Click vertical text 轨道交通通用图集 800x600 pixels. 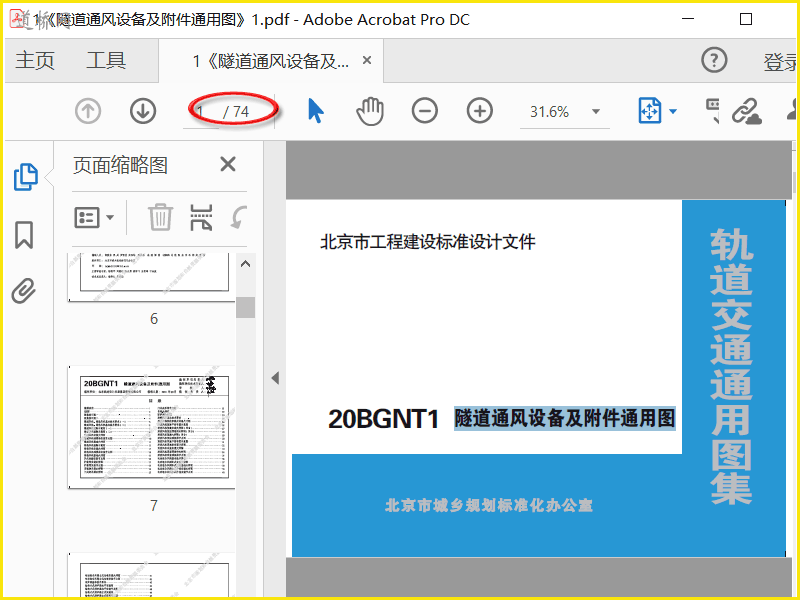(731, 366)
